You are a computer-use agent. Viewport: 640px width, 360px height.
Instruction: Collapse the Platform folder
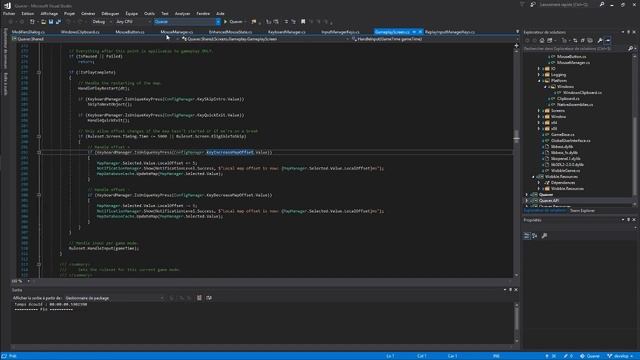point(539,80)
